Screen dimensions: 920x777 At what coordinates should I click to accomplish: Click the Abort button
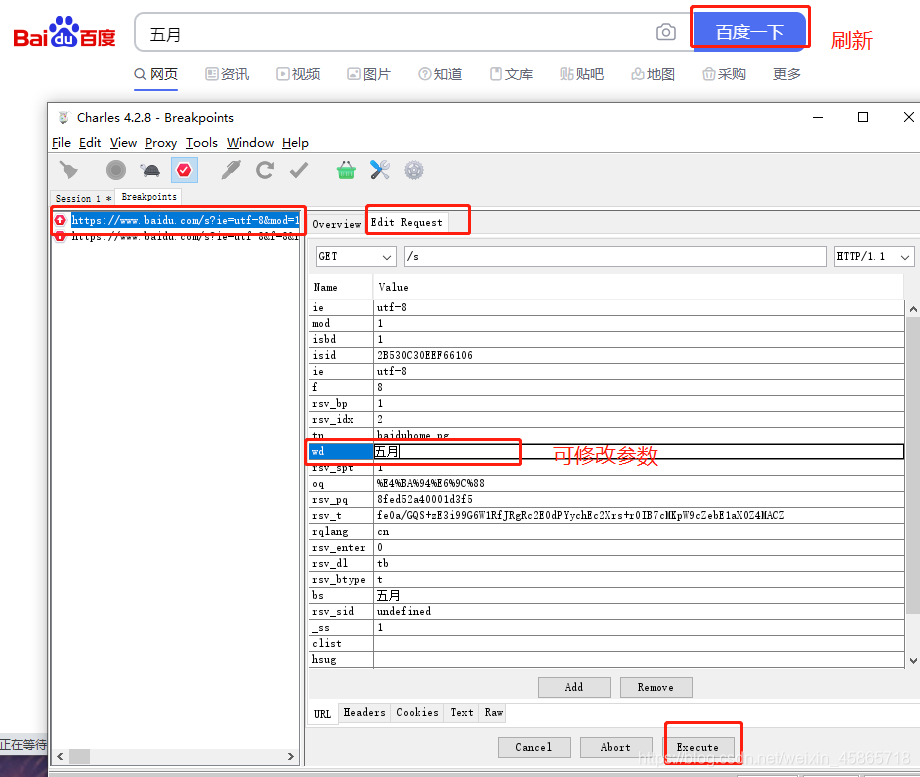616,747
